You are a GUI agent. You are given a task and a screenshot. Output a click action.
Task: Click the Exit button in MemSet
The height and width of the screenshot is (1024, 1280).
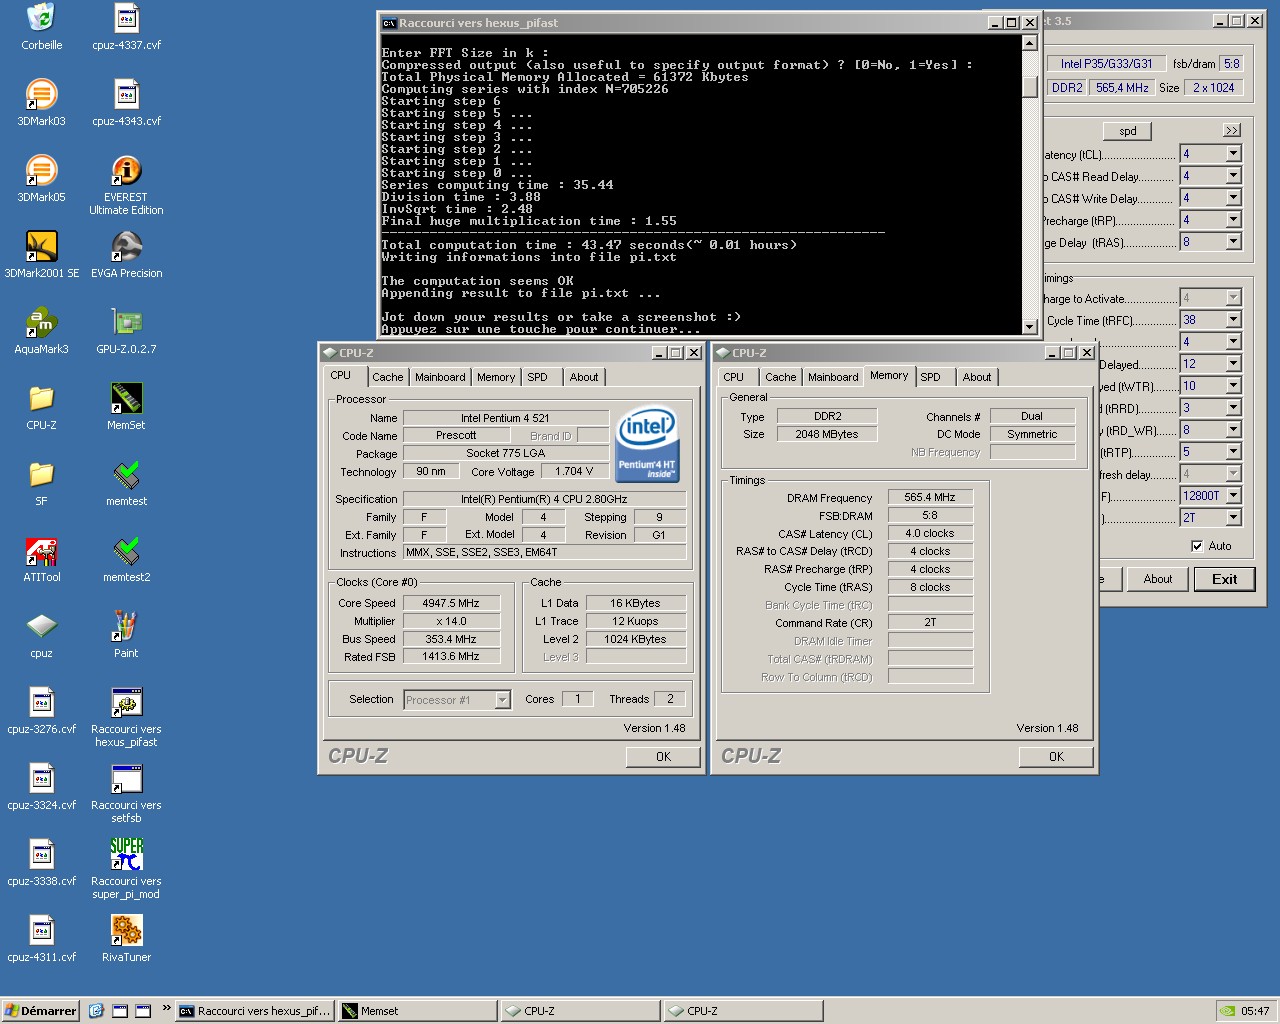point(1224,579)
